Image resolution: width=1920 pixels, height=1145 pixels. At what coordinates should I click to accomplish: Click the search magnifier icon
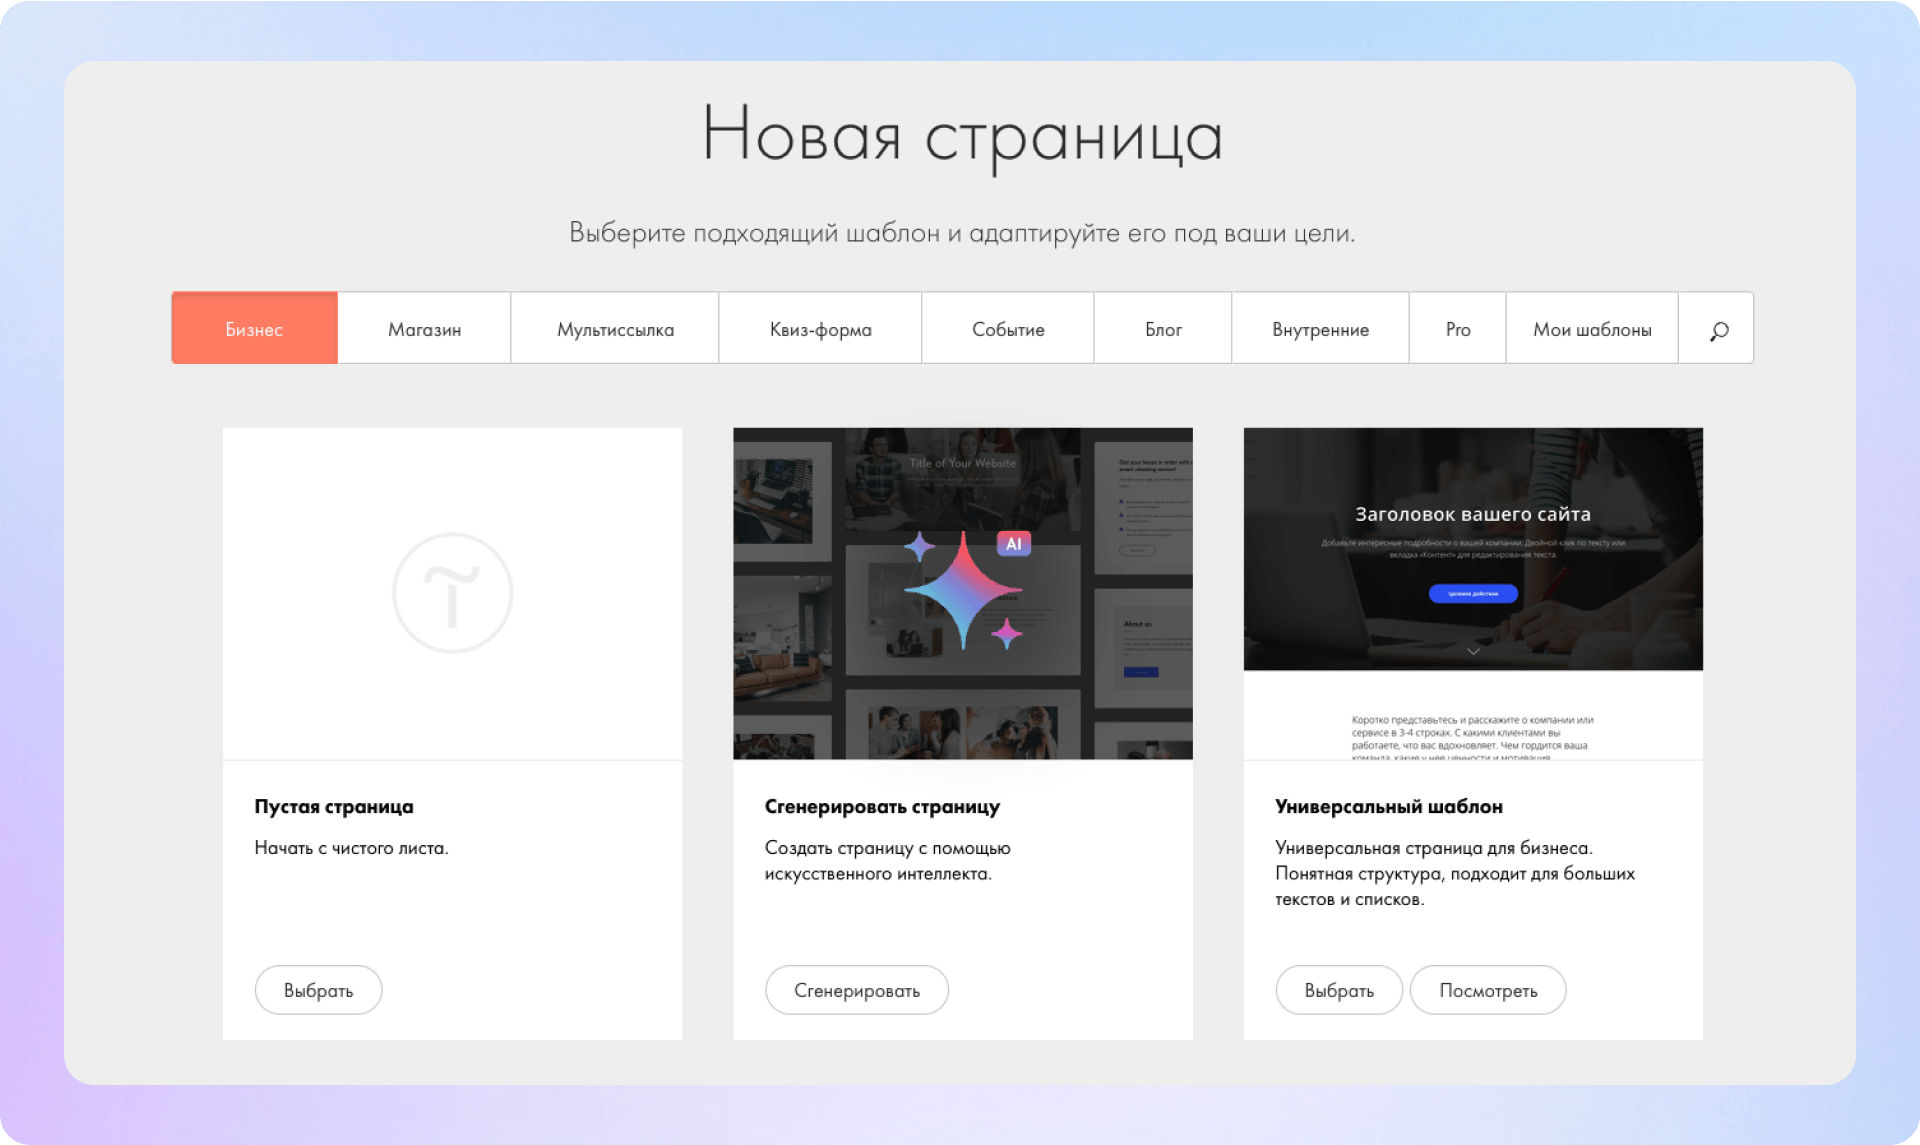pos(1718,330)
